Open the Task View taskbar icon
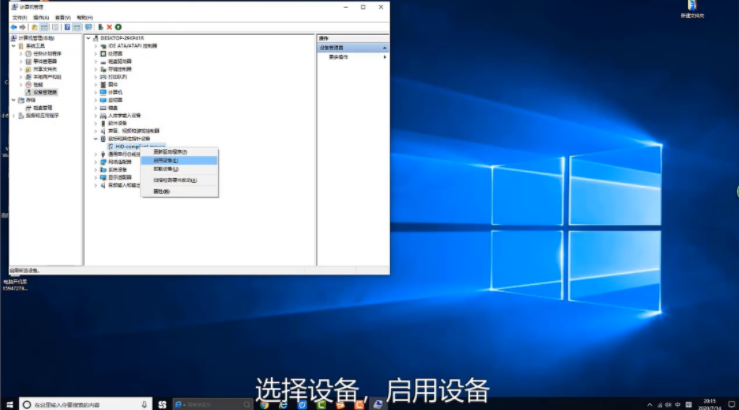This screenshot has width=739, height=410. coord(162,404)
